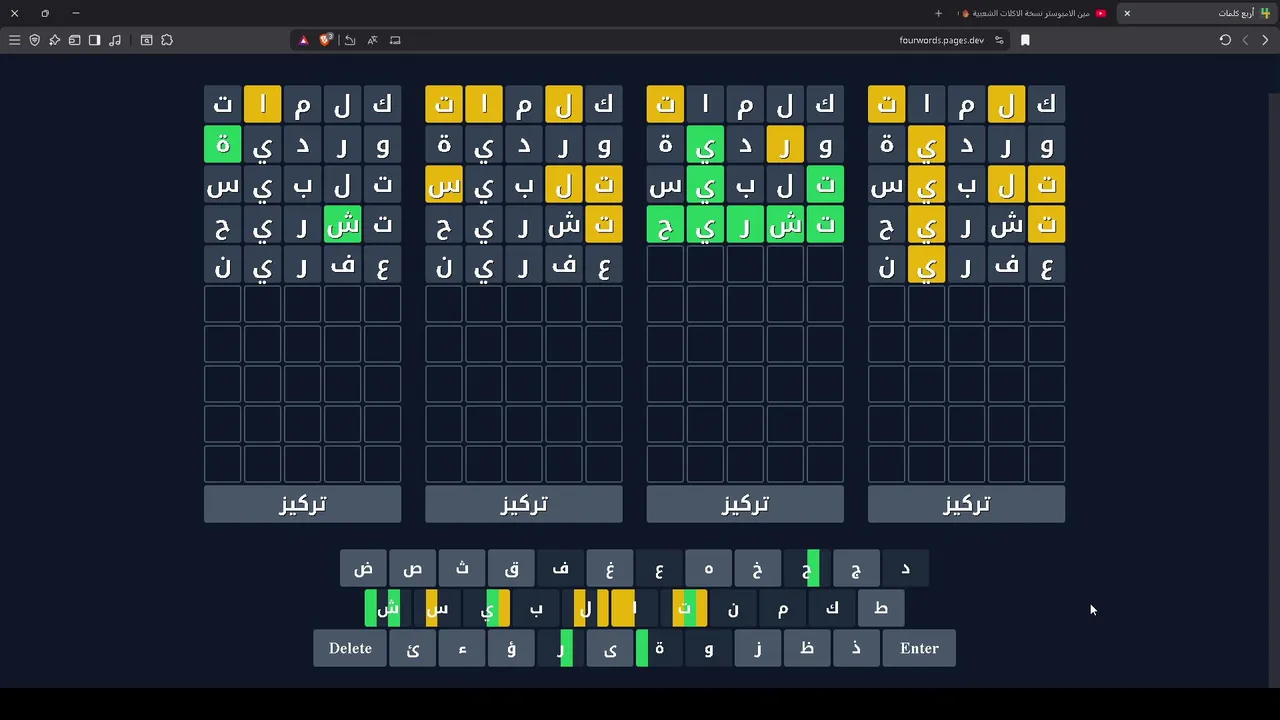1280x720 pixels.
Task: Tap the ه key on the keyboard
Action: [708, 568]
